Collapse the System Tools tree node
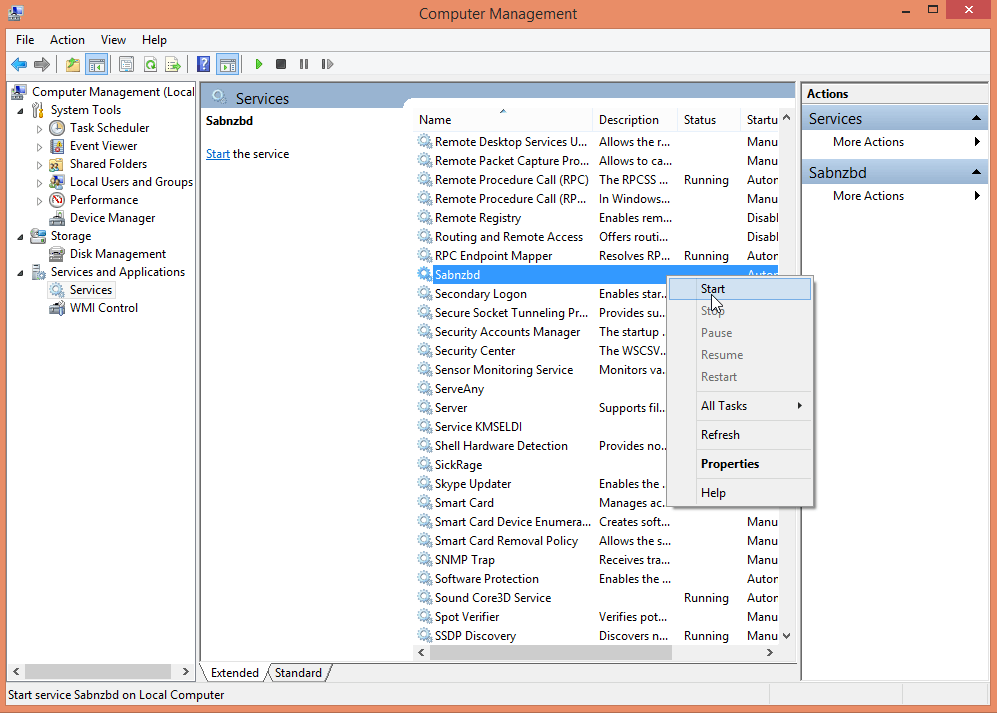997x713 pixels. coord(22,111)
